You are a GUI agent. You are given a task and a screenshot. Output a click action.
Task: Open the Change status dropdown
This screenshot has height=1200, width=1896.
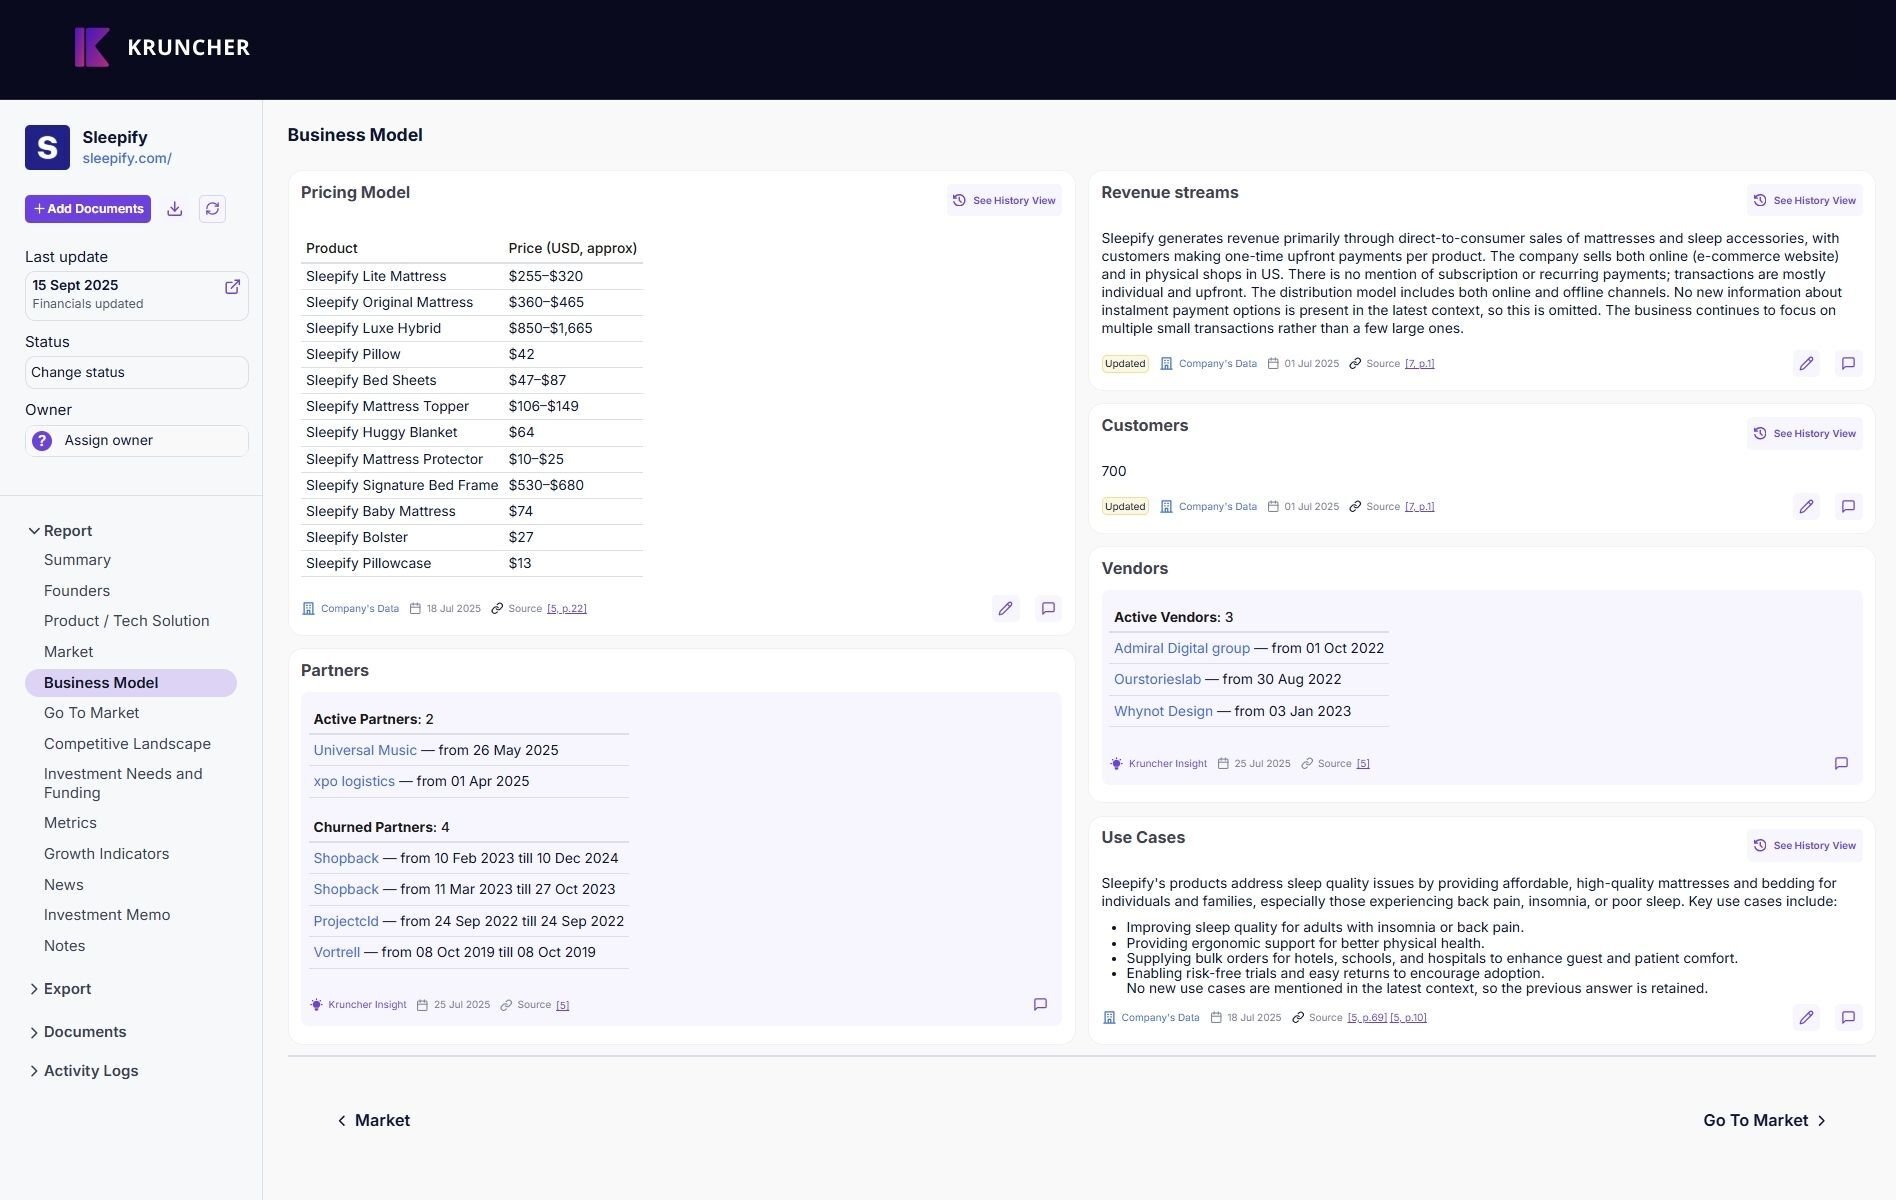coord(136,373)
